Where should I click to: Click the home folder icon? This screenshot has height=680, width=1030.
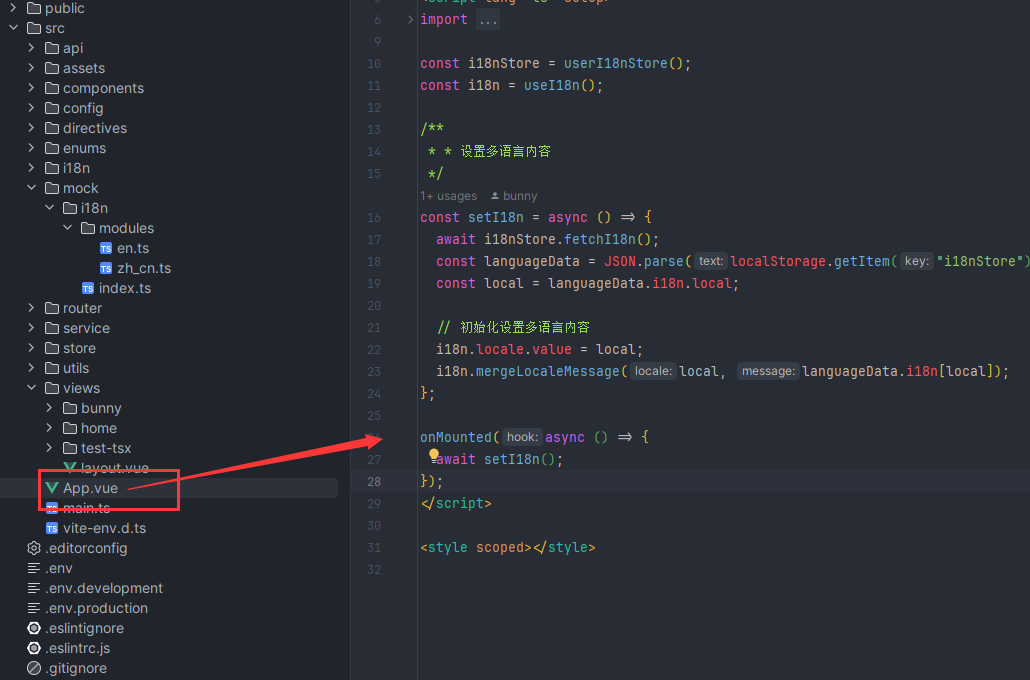(70, 428)
